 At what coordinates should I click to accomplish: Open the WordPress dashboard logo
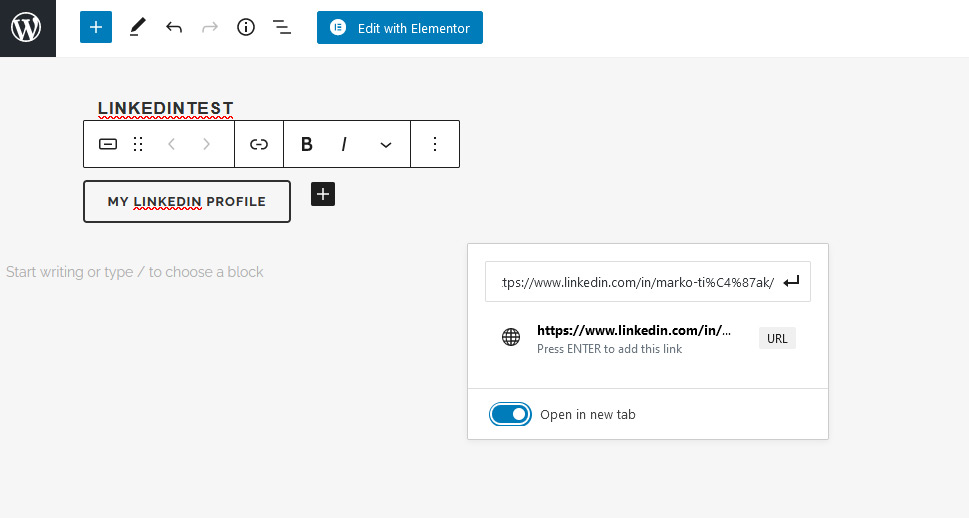pos(27,28)
